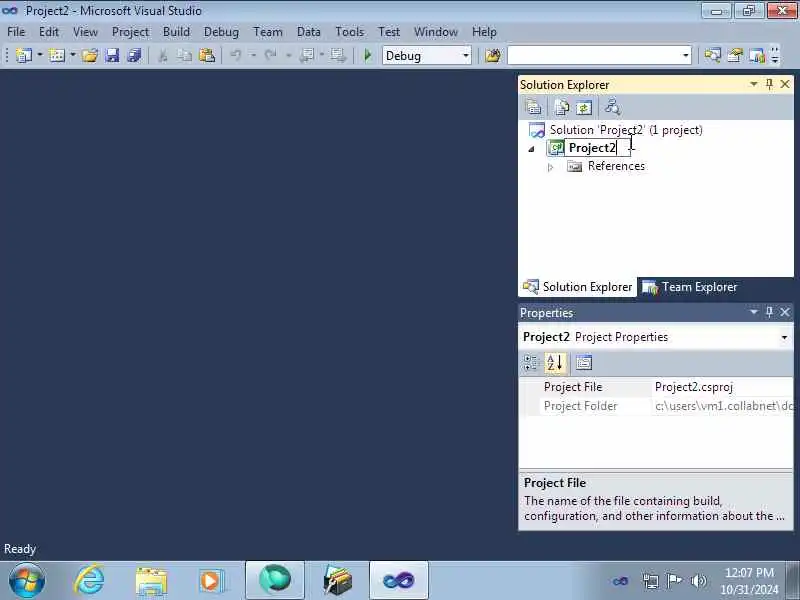Click the Properties Window toolbar icon
The width and height of the screenshot is (800, 600).
pos(735,55)
